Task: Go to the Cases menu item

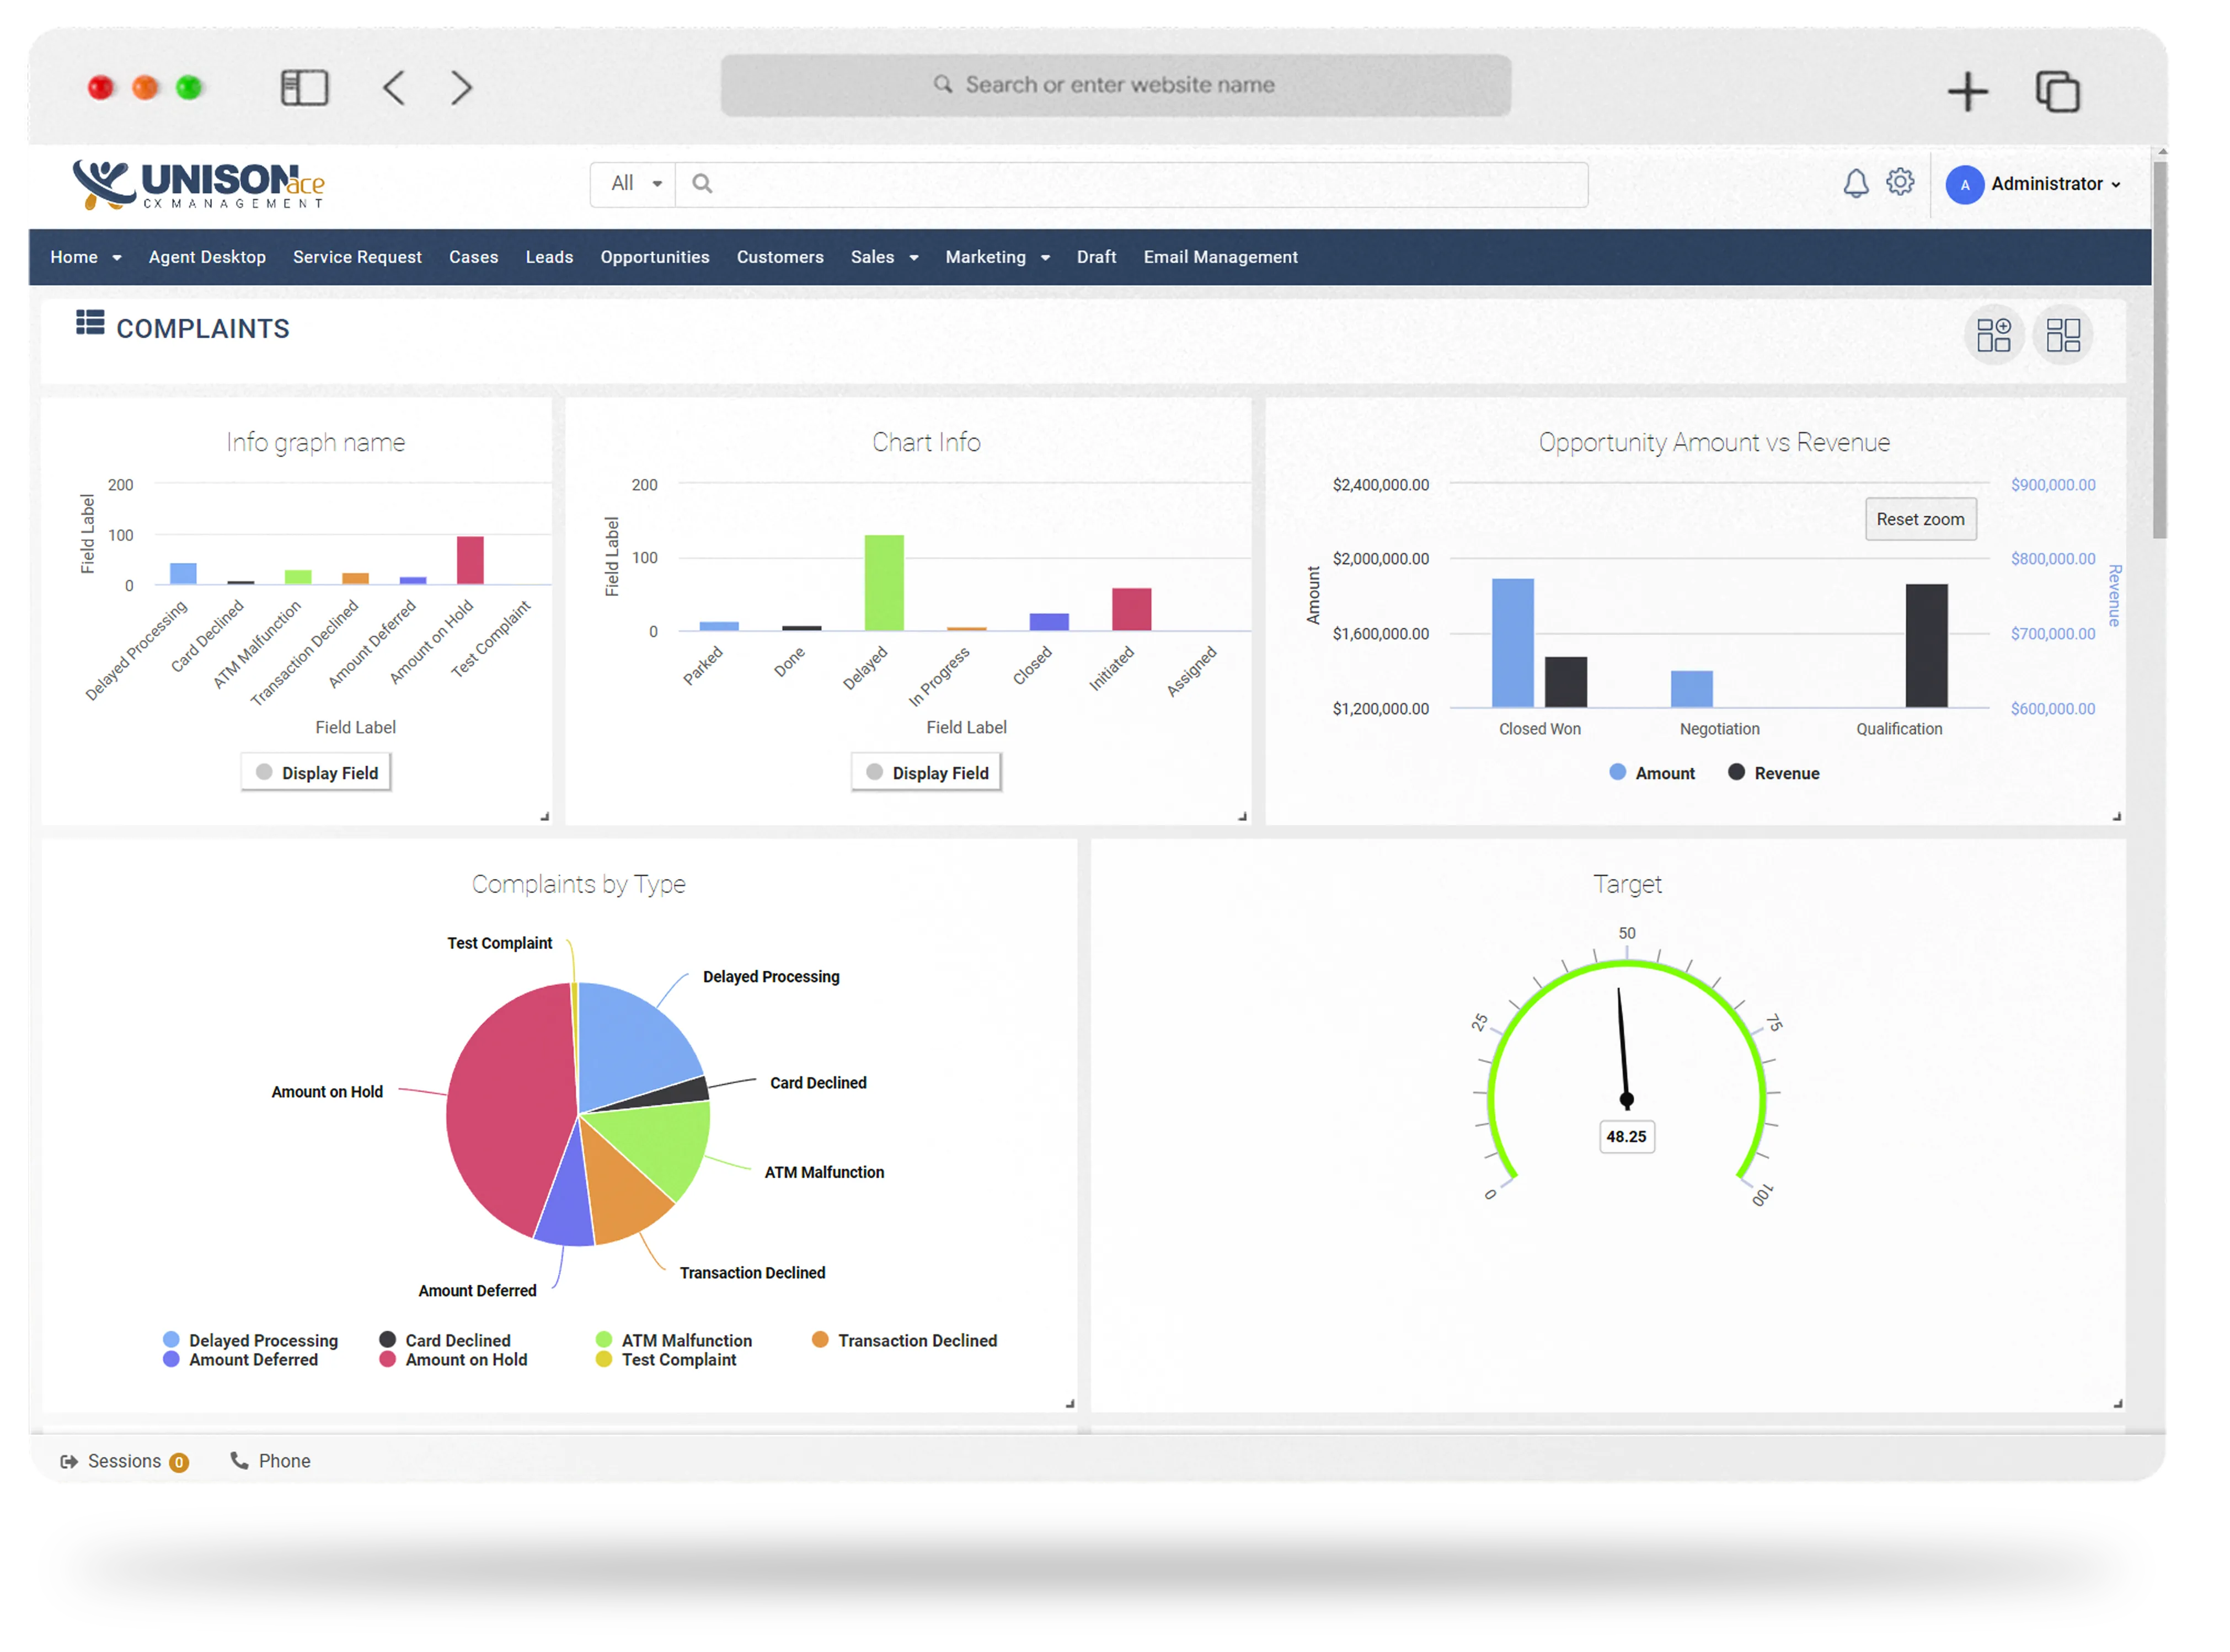Action: point(473,257)
